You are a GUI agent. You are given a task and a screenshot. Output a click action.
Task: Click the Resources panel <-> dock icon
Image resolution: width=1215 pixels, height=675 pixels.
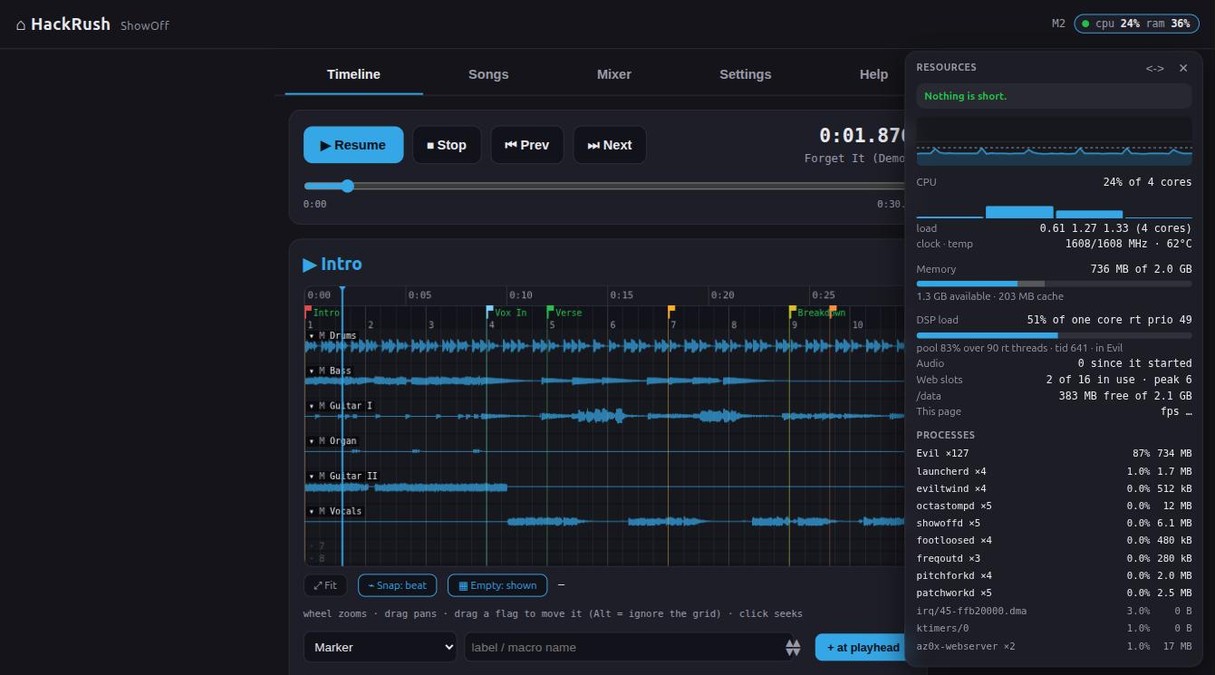point(1154,68)
